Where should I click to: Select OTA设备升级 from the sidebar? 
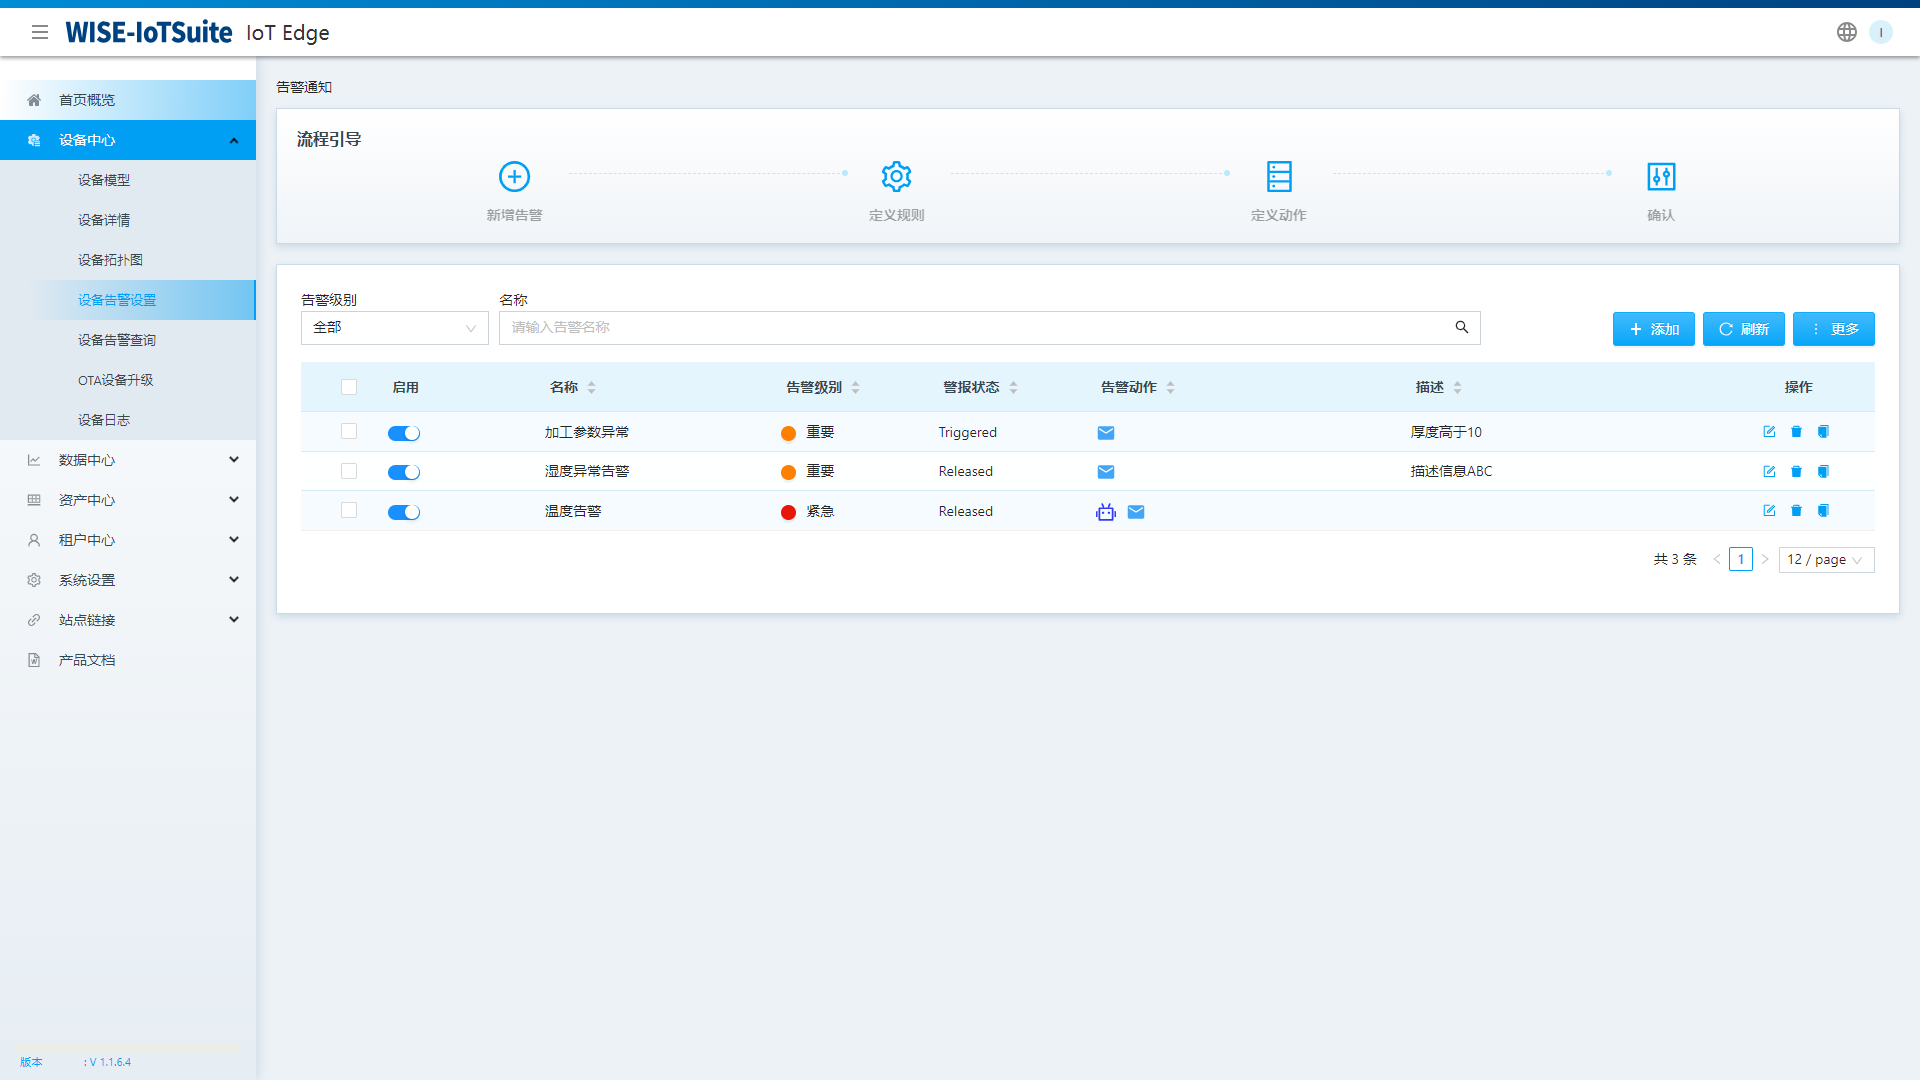(x=116, y=380)
